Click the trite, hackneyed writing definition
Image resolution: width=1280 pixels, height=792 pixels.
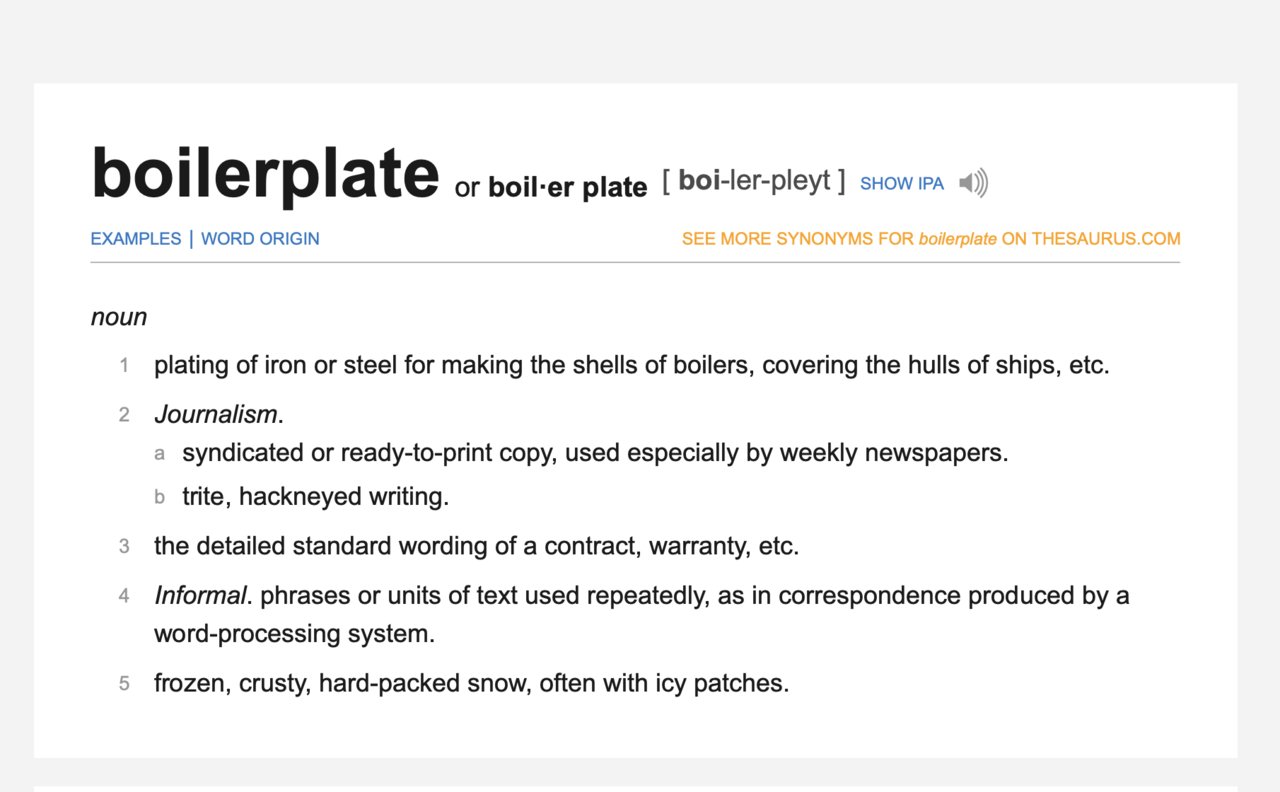tap(315, 497)
